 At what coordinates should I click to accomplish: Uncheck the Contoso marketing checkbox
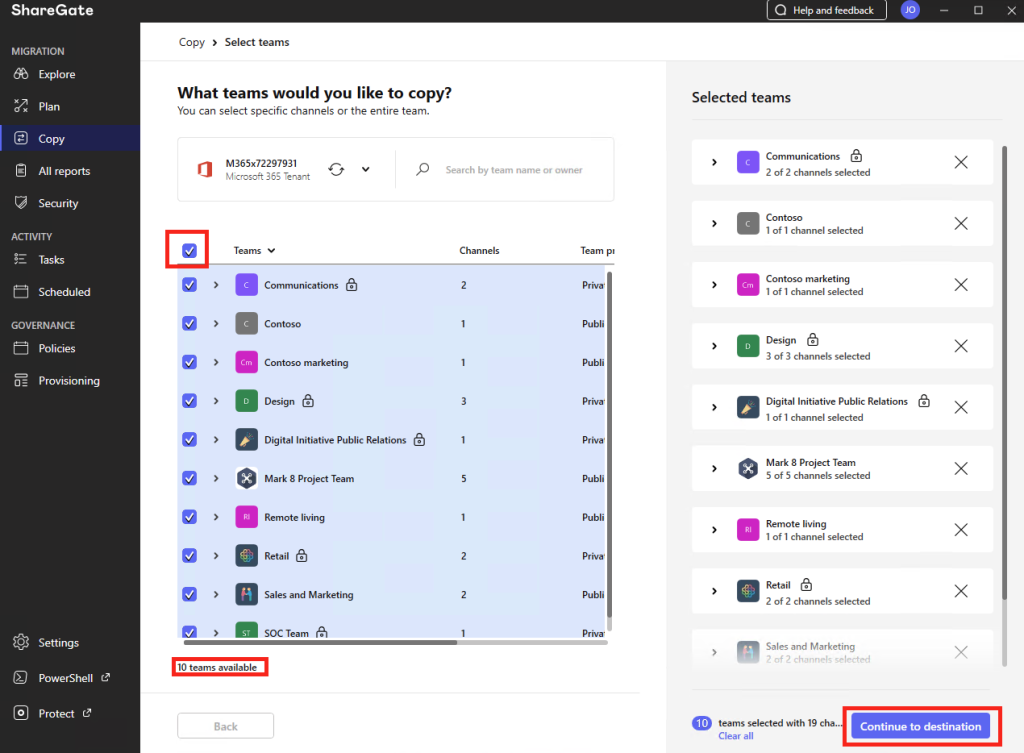(x=189, y=362)
